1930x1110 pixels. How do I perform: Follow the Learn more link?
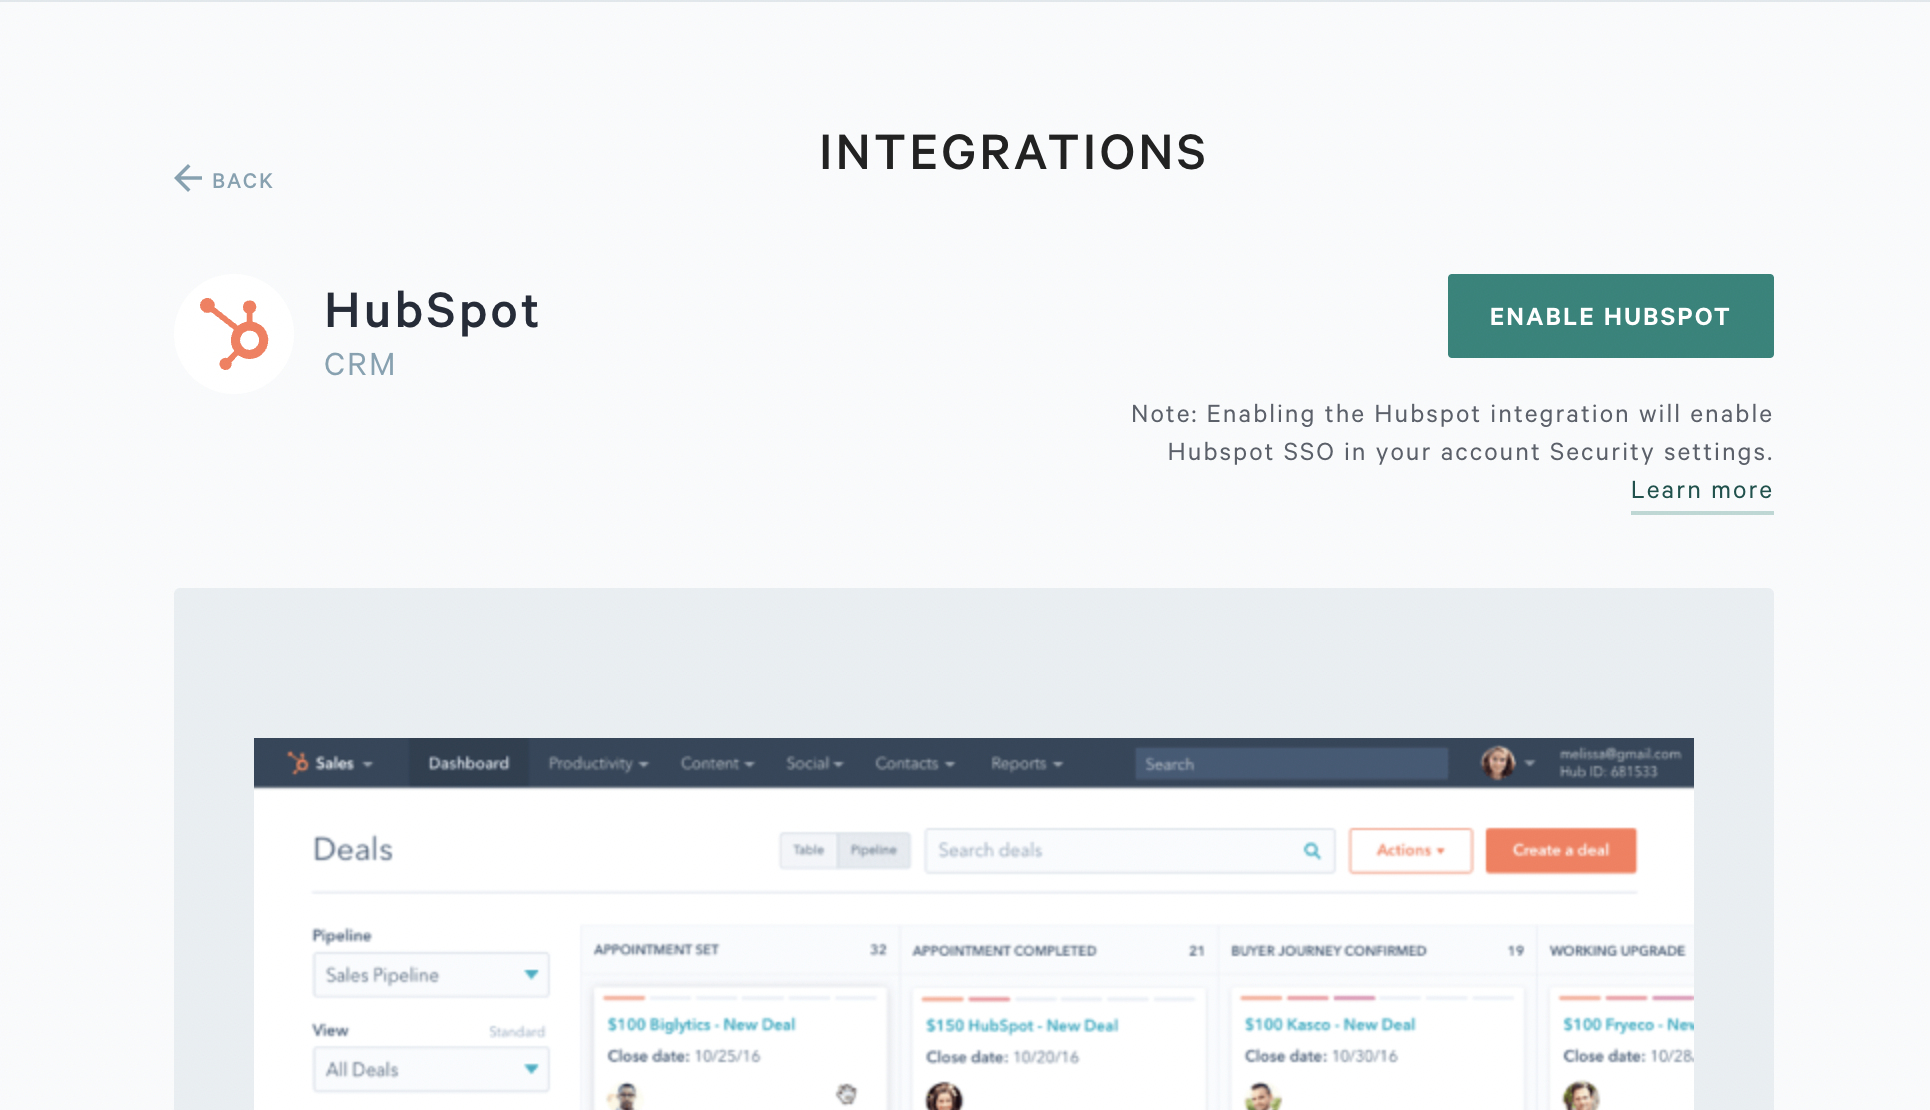[1701, 490]
